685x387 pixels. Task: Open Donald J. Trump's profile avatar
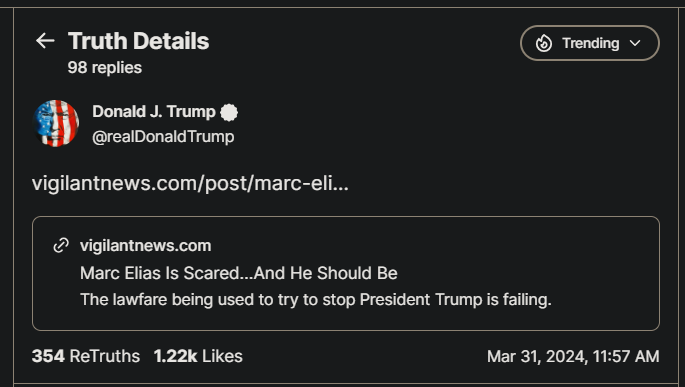[x=56, y=124]
